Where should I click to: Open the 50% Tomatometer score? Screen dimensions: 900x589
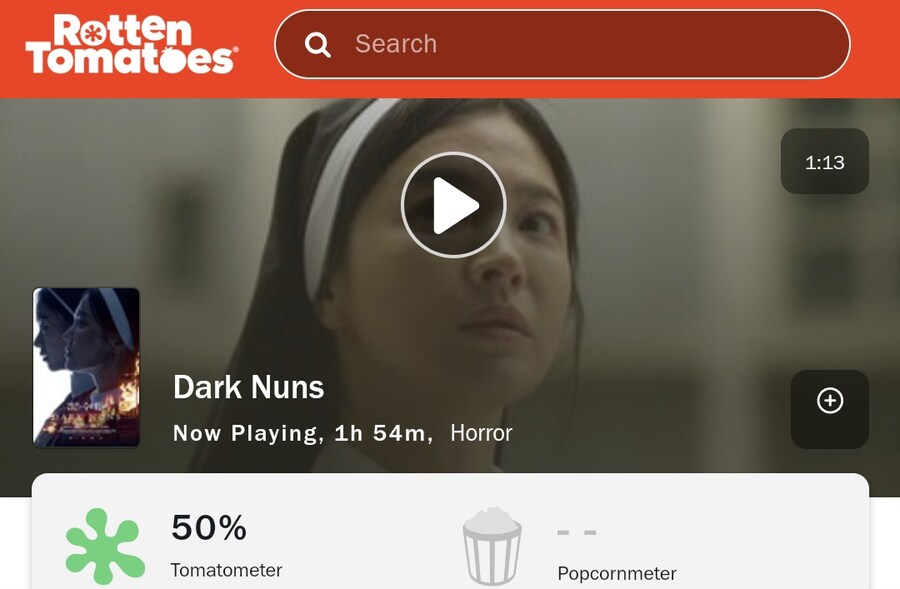209,527
